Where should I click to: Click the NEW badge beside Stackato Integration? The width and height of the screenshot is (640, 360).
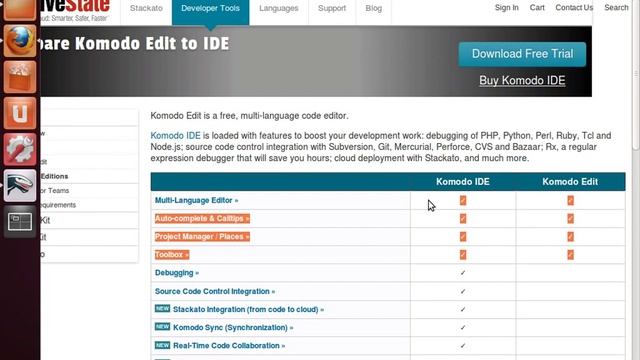click(162, 309)
